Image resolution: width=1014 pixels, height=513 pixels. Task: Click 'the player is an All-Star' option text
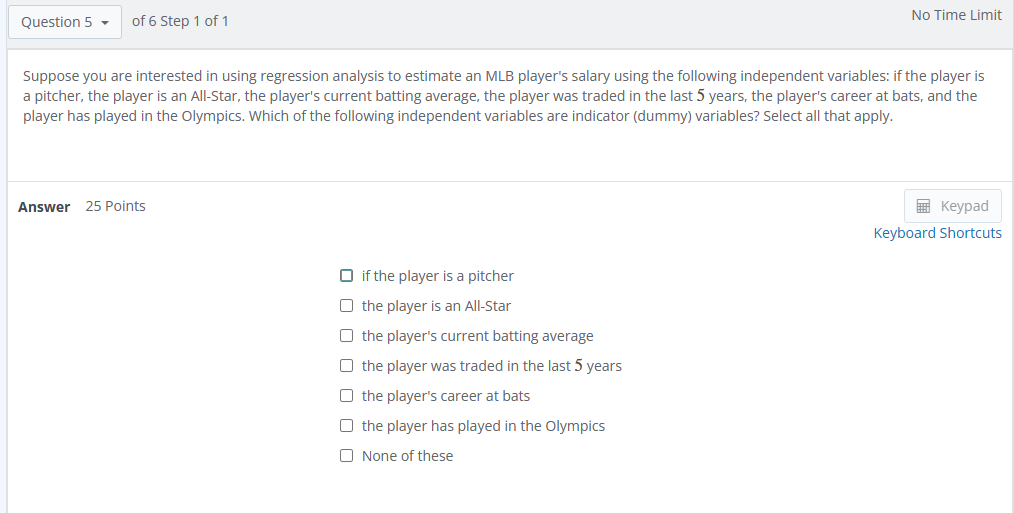(x=436, y=306)
